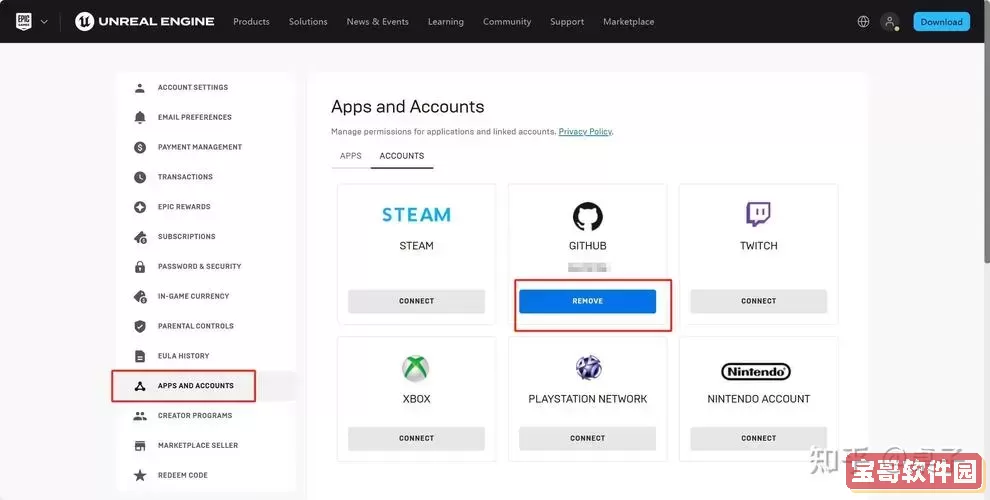Open Parental Controls in sidebar
The height and width of the screenshot is (500, 990).
[x=196, y=326]
